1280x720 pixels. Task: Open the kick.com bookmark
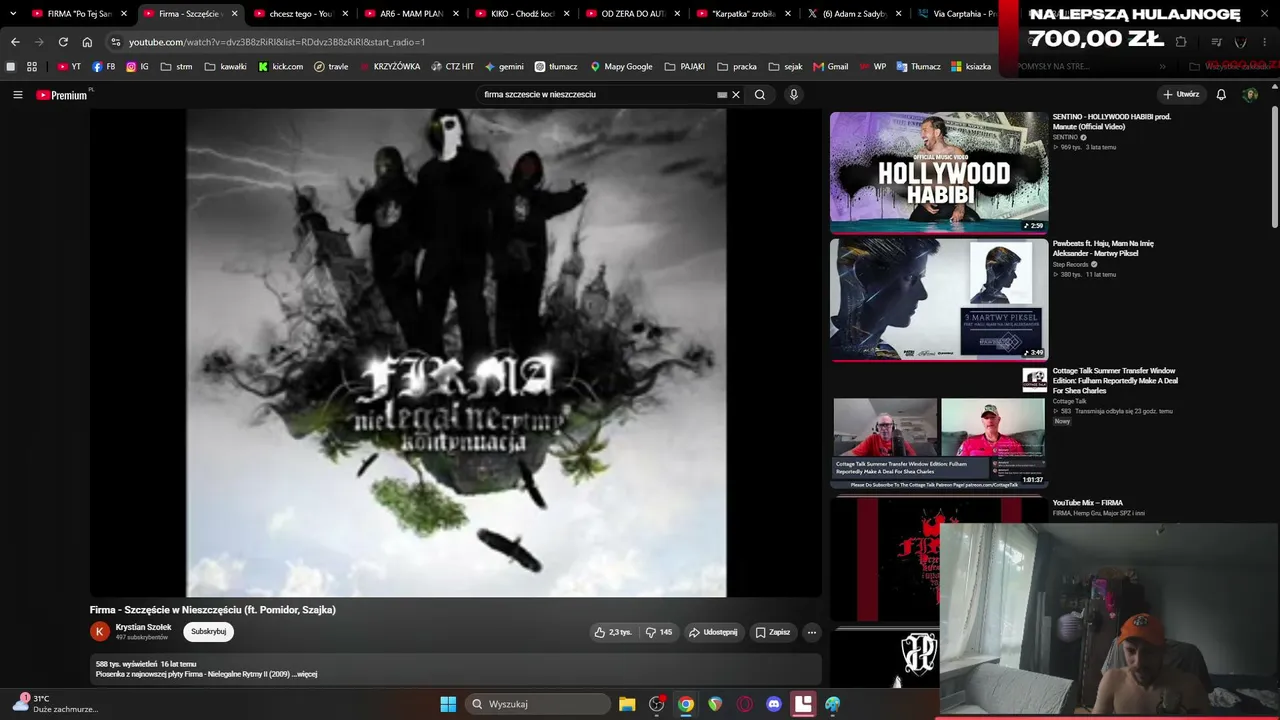281,67
